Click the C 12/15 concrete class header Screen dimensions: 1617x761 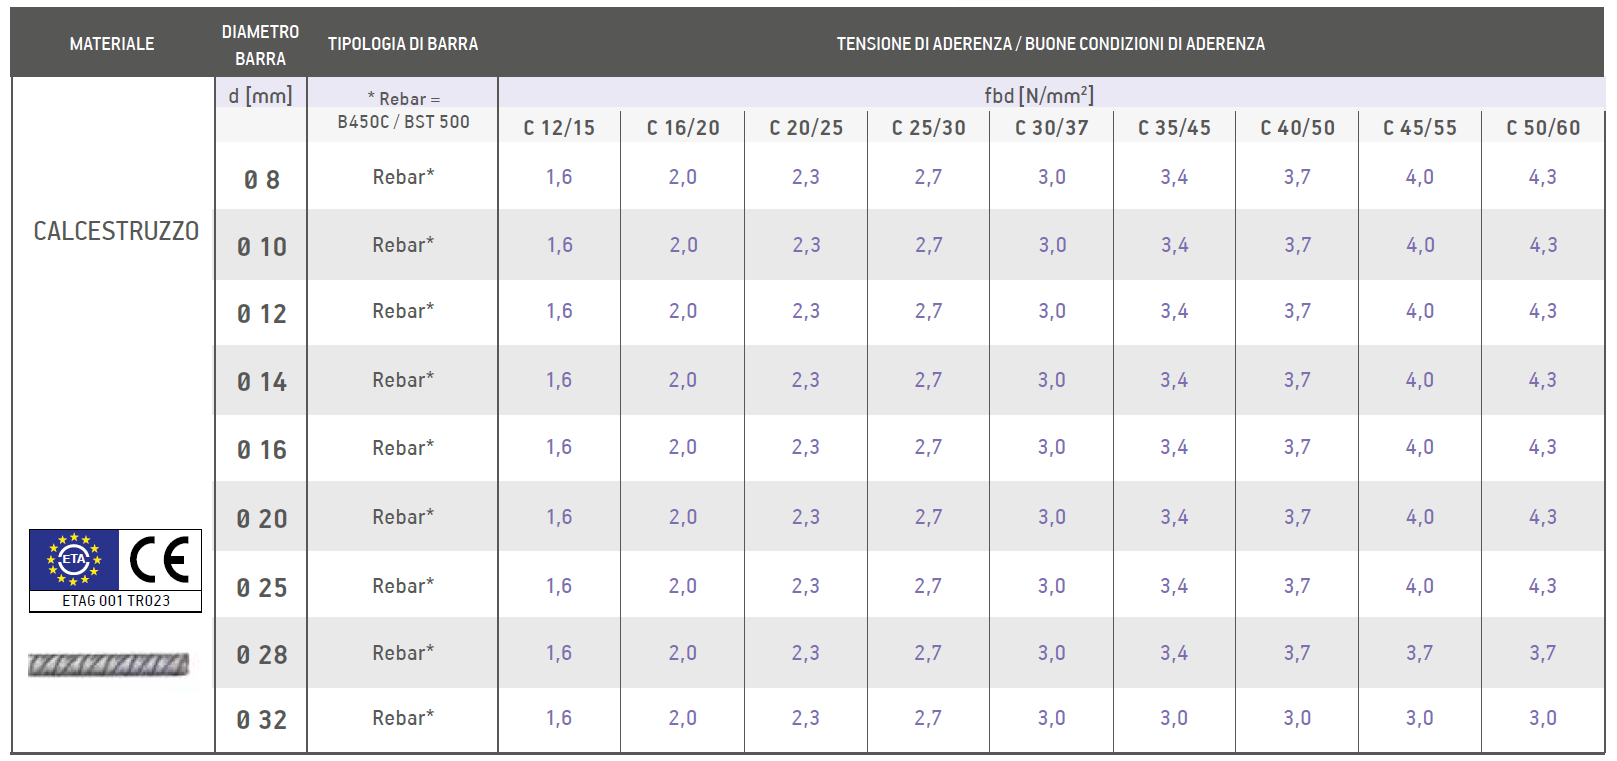pos(559,128)
